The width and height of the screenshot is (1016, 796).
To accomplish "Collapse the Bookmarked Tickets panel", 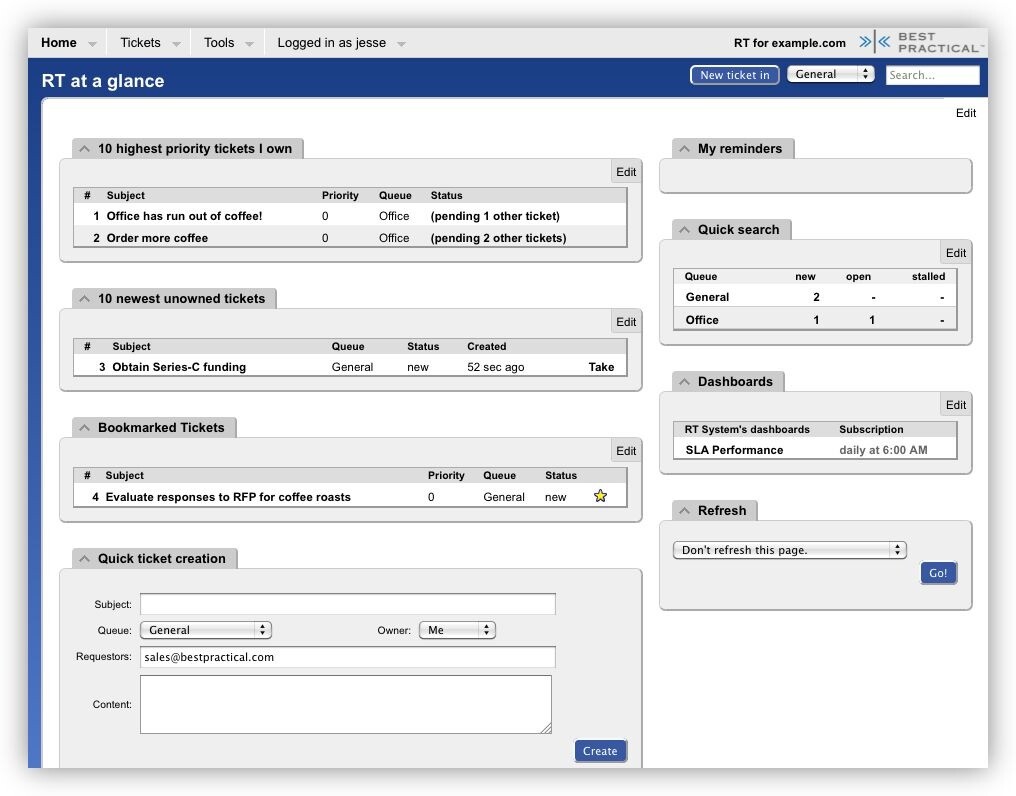I will pyautogui.click(x=85, y=428).
